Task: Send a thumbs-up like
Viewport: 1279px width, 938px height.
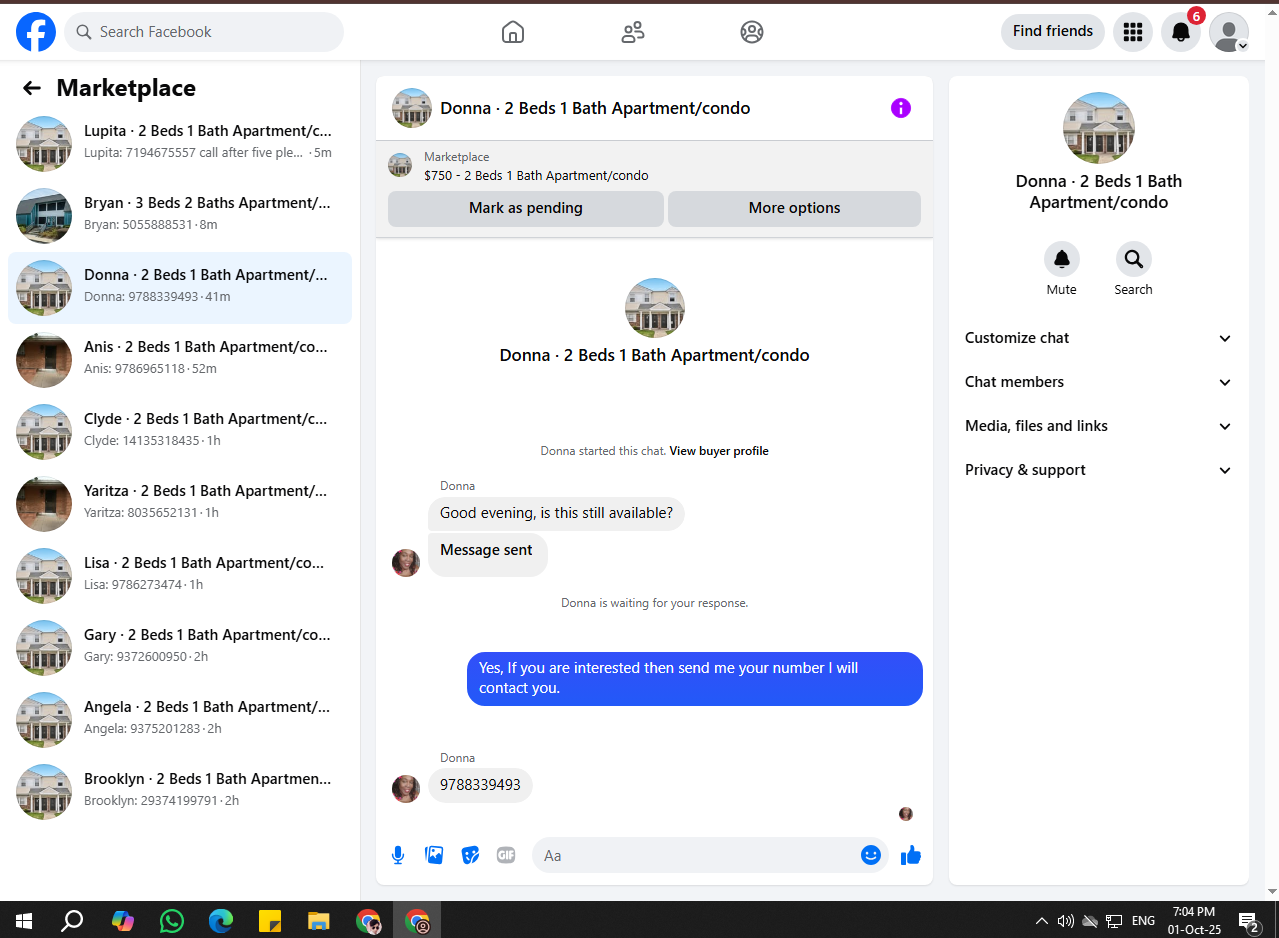Action: (x=911, y=855)
